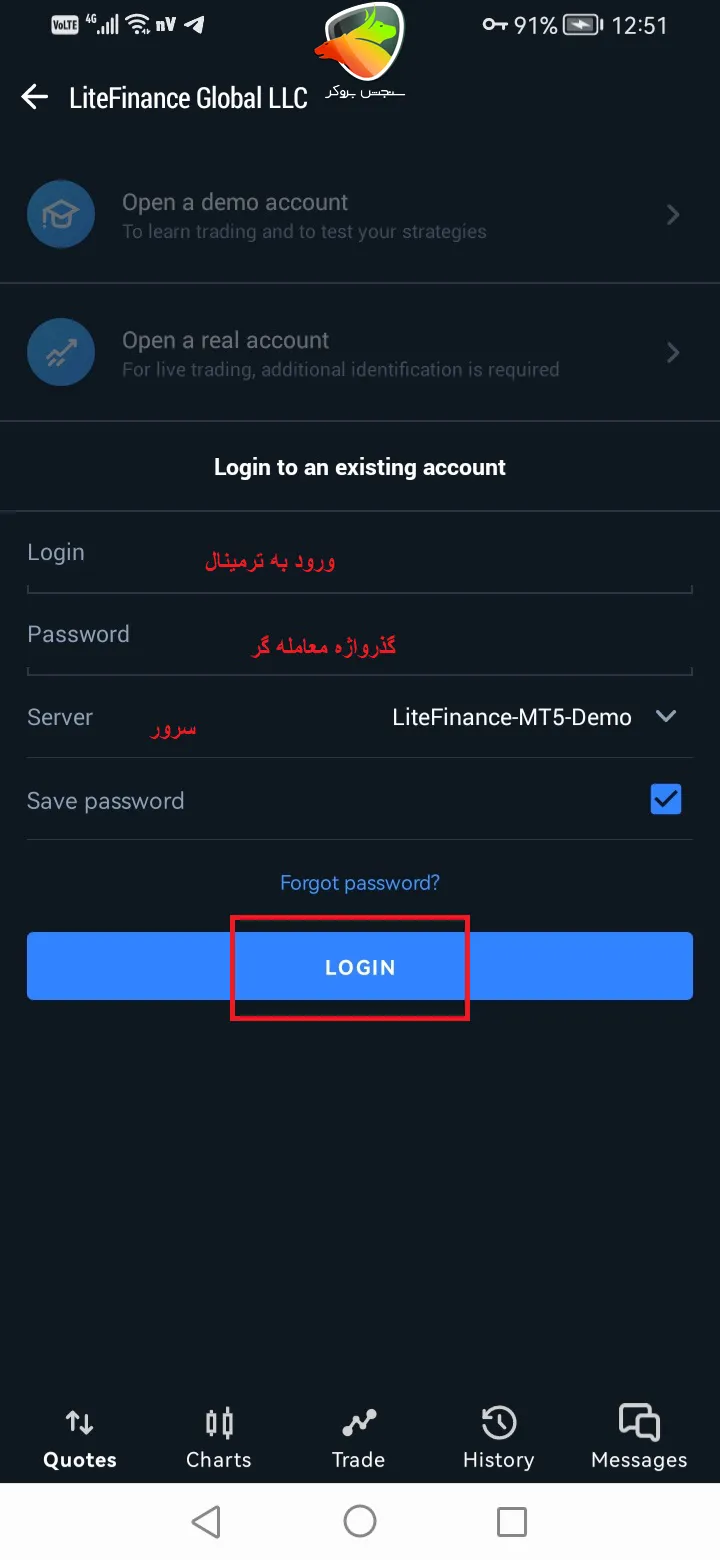This screenshot has width=720, height=1560.
Task: Open the Forgot password link
Action: click(359, 883)
